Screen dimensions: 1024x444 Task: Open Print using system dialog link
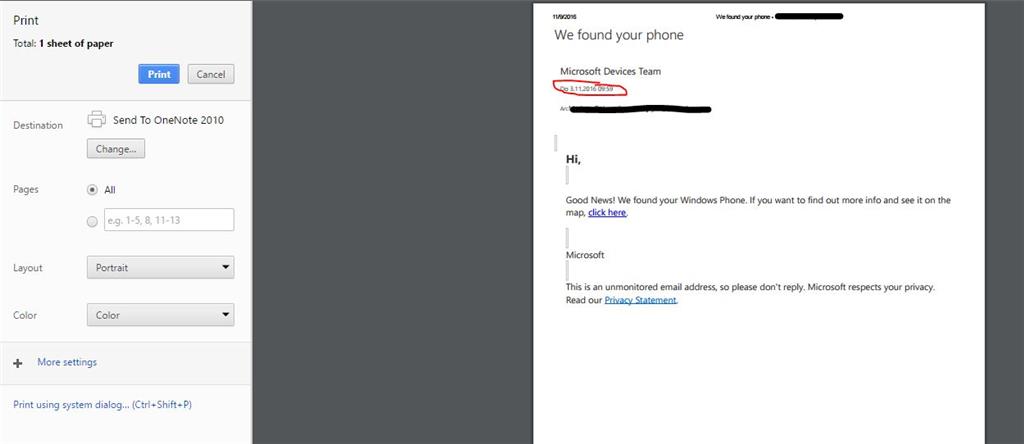click(x=103, y=405)
